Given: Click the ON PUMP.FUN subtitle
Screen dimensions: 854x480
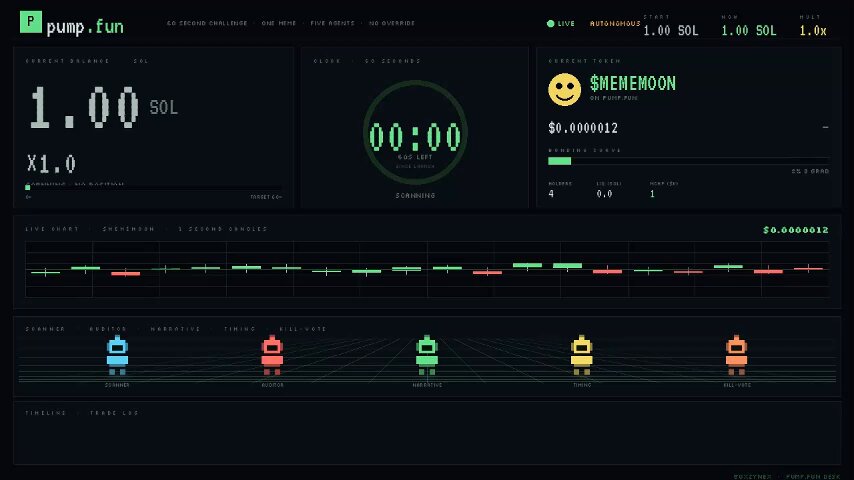Looking at the screenshot, I should click(x=613, y=98).
